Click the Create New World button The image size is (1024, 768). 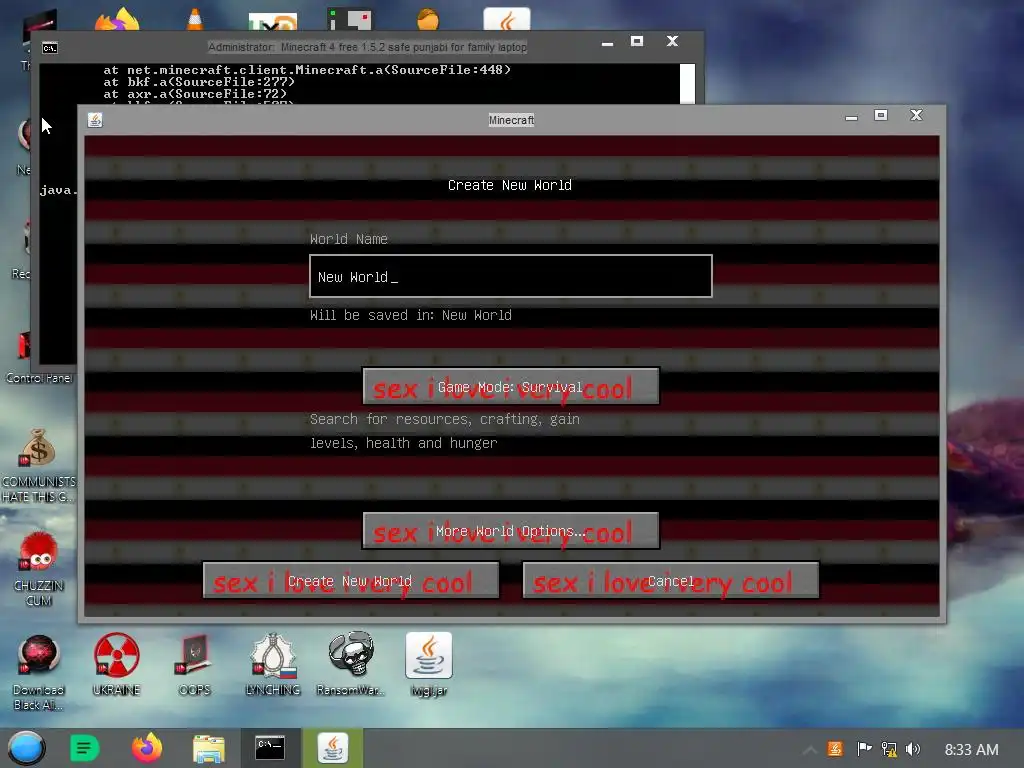351,580
